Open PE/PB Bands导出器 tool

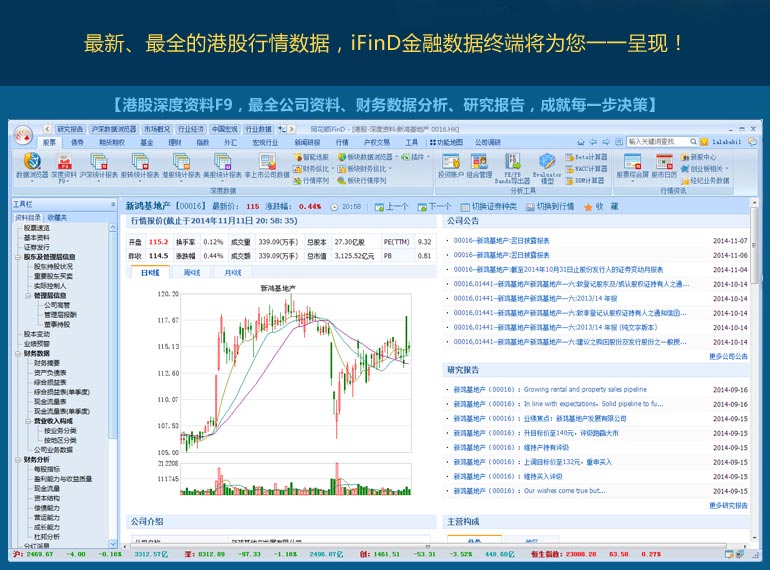[x=512, y=168]
